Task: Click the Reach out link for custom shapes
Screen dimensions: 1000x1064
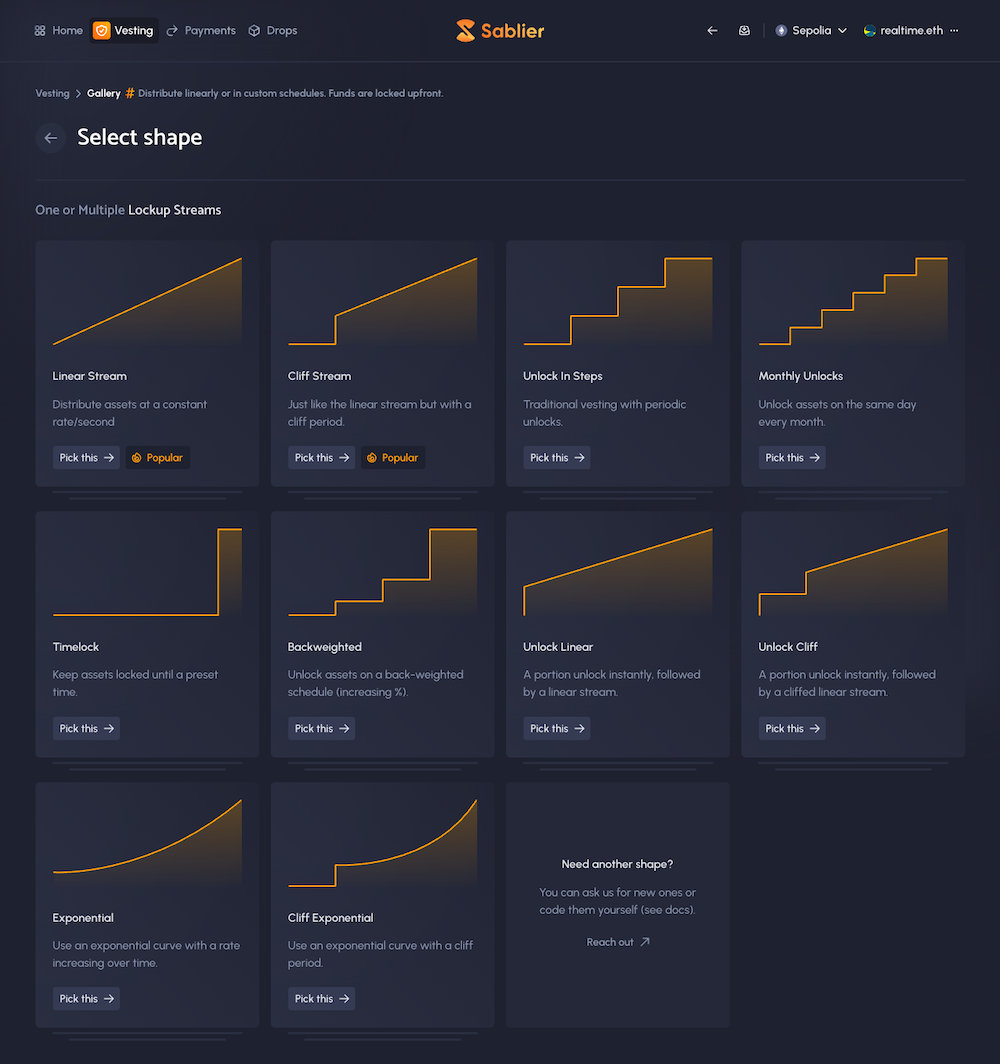Action: pyautogui.click(x=617, y=941)
